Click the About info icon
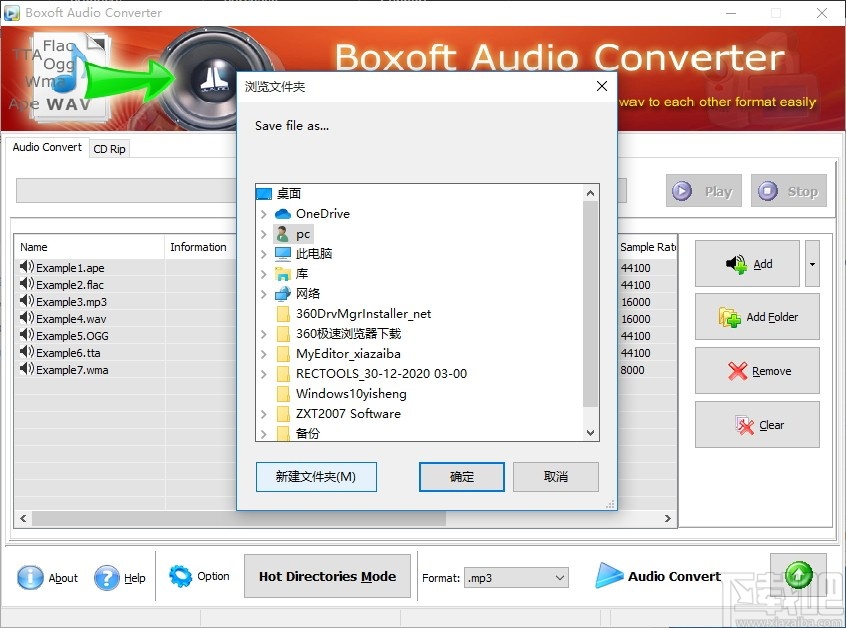Screen dimensions: 846x628 (x=32, y=577)
